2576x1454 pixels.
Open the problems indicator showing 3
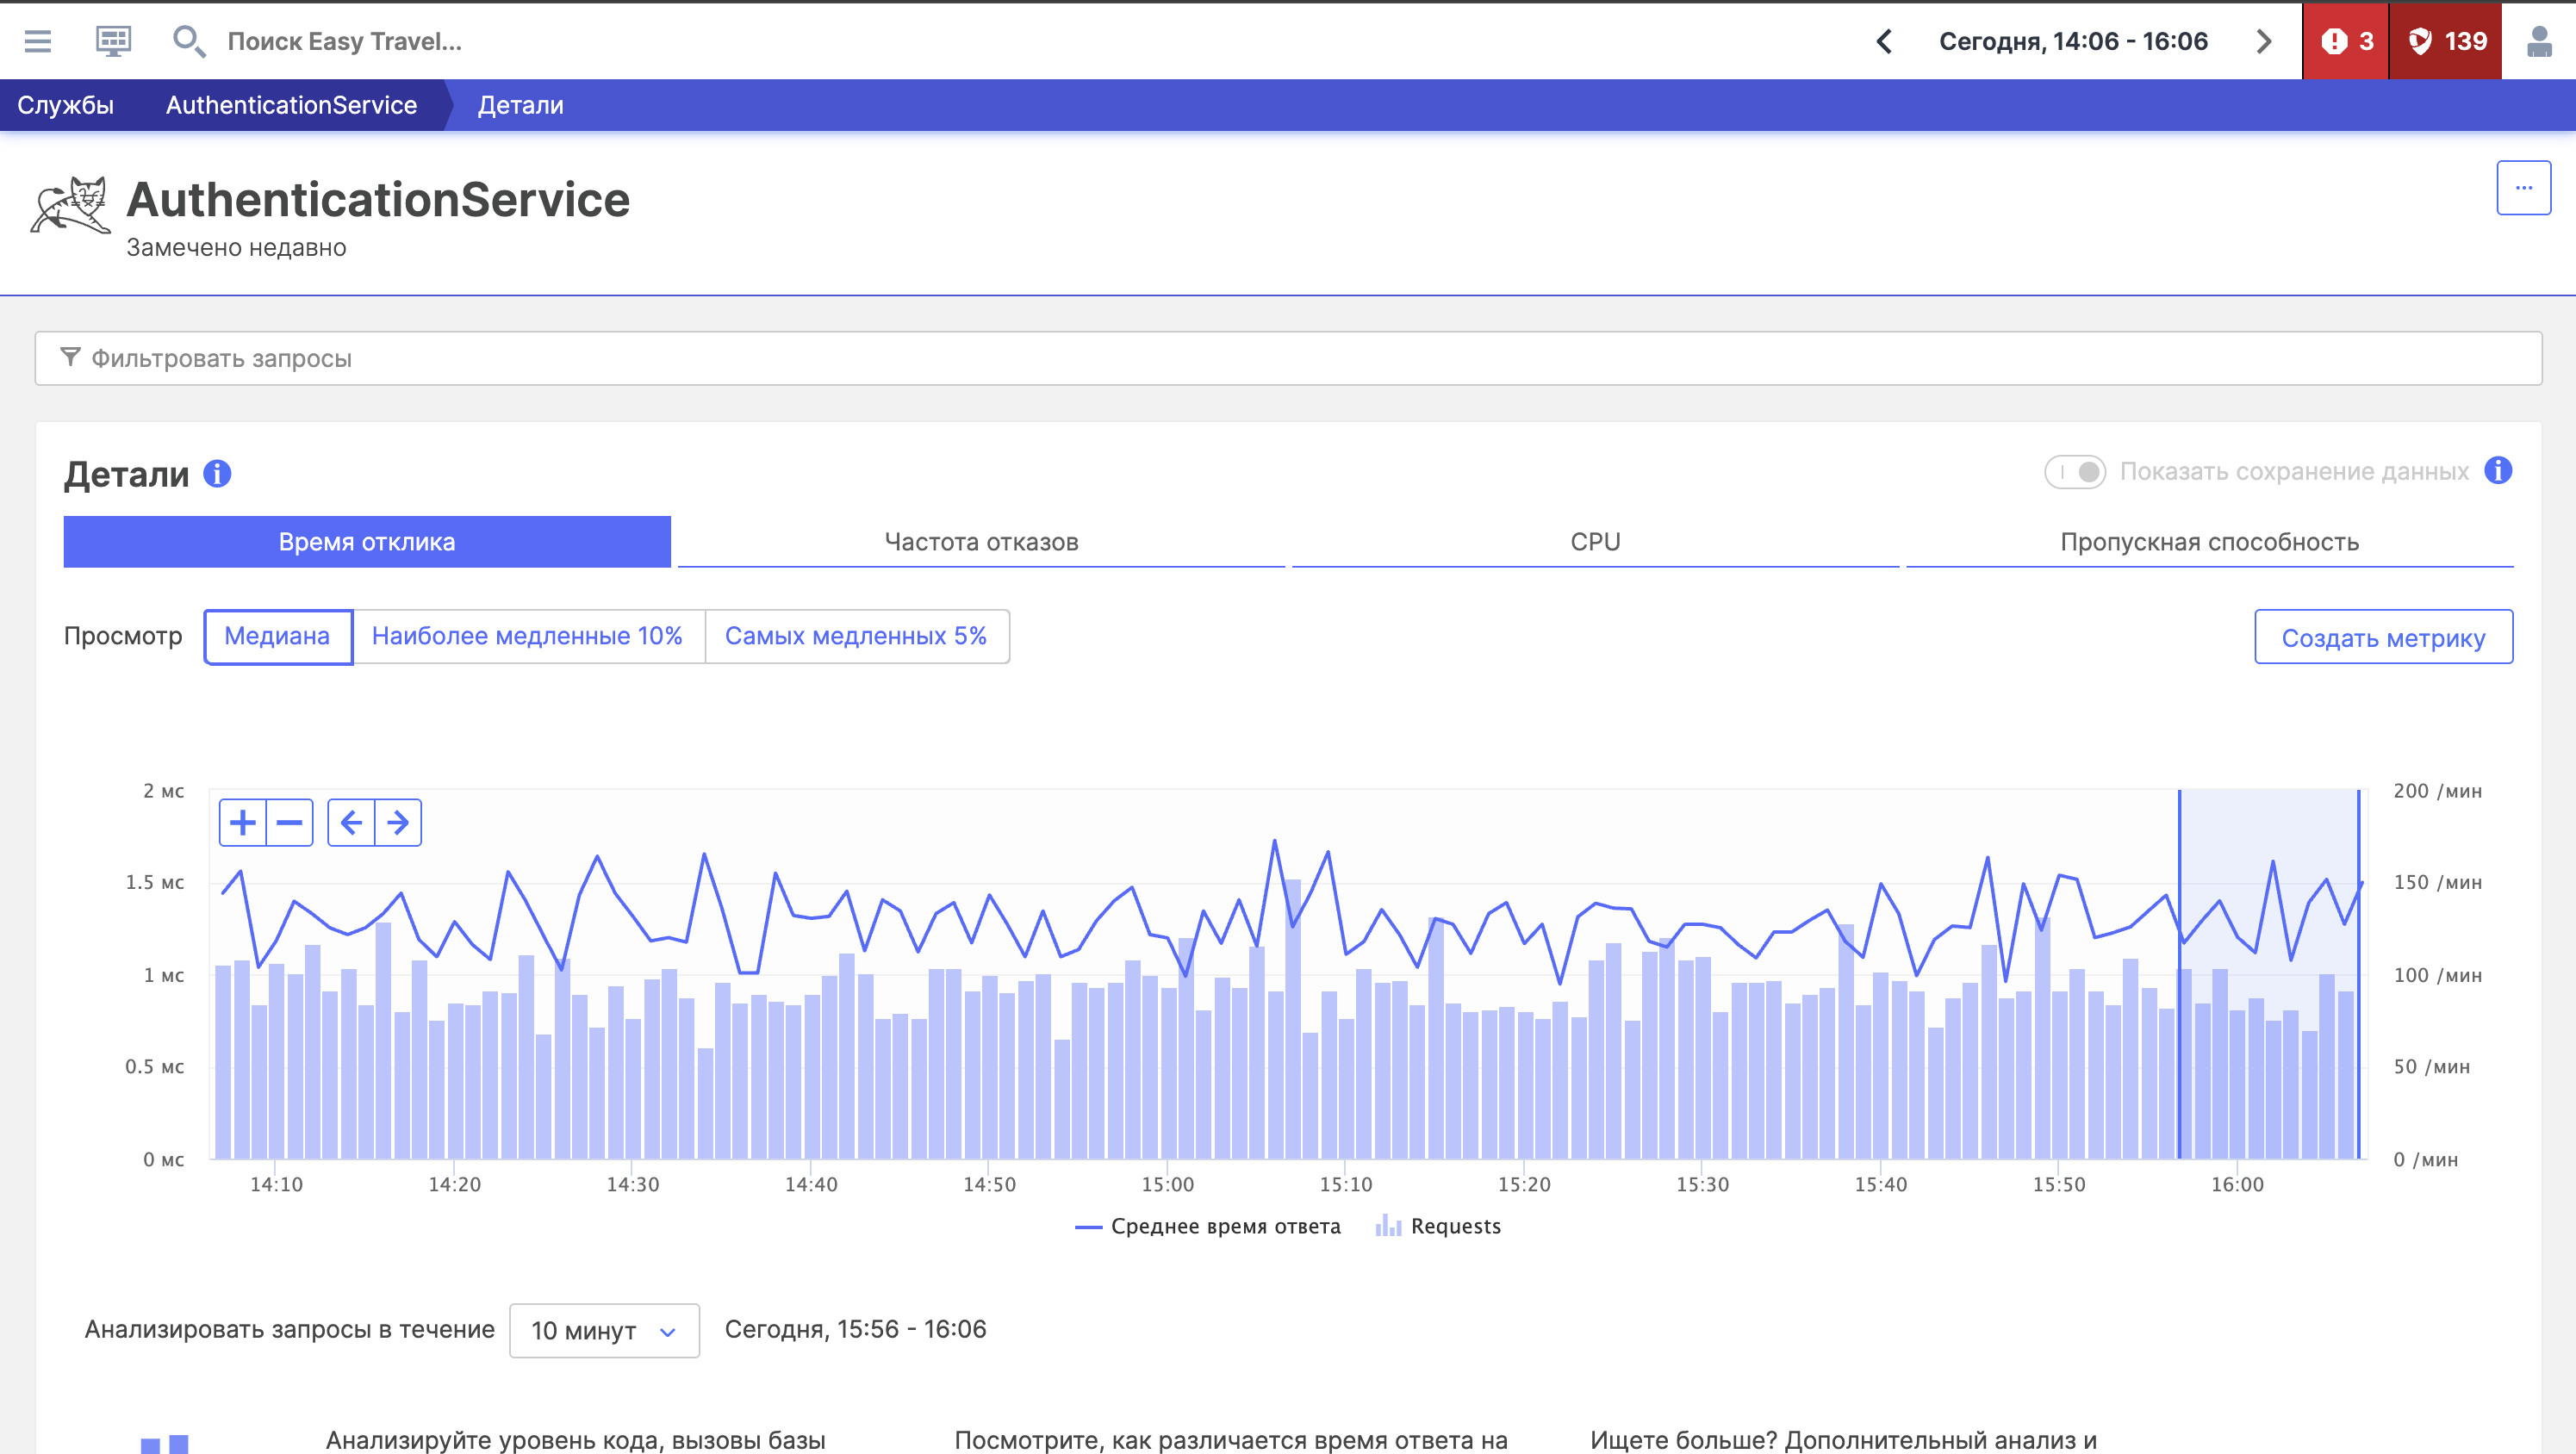2345,41
